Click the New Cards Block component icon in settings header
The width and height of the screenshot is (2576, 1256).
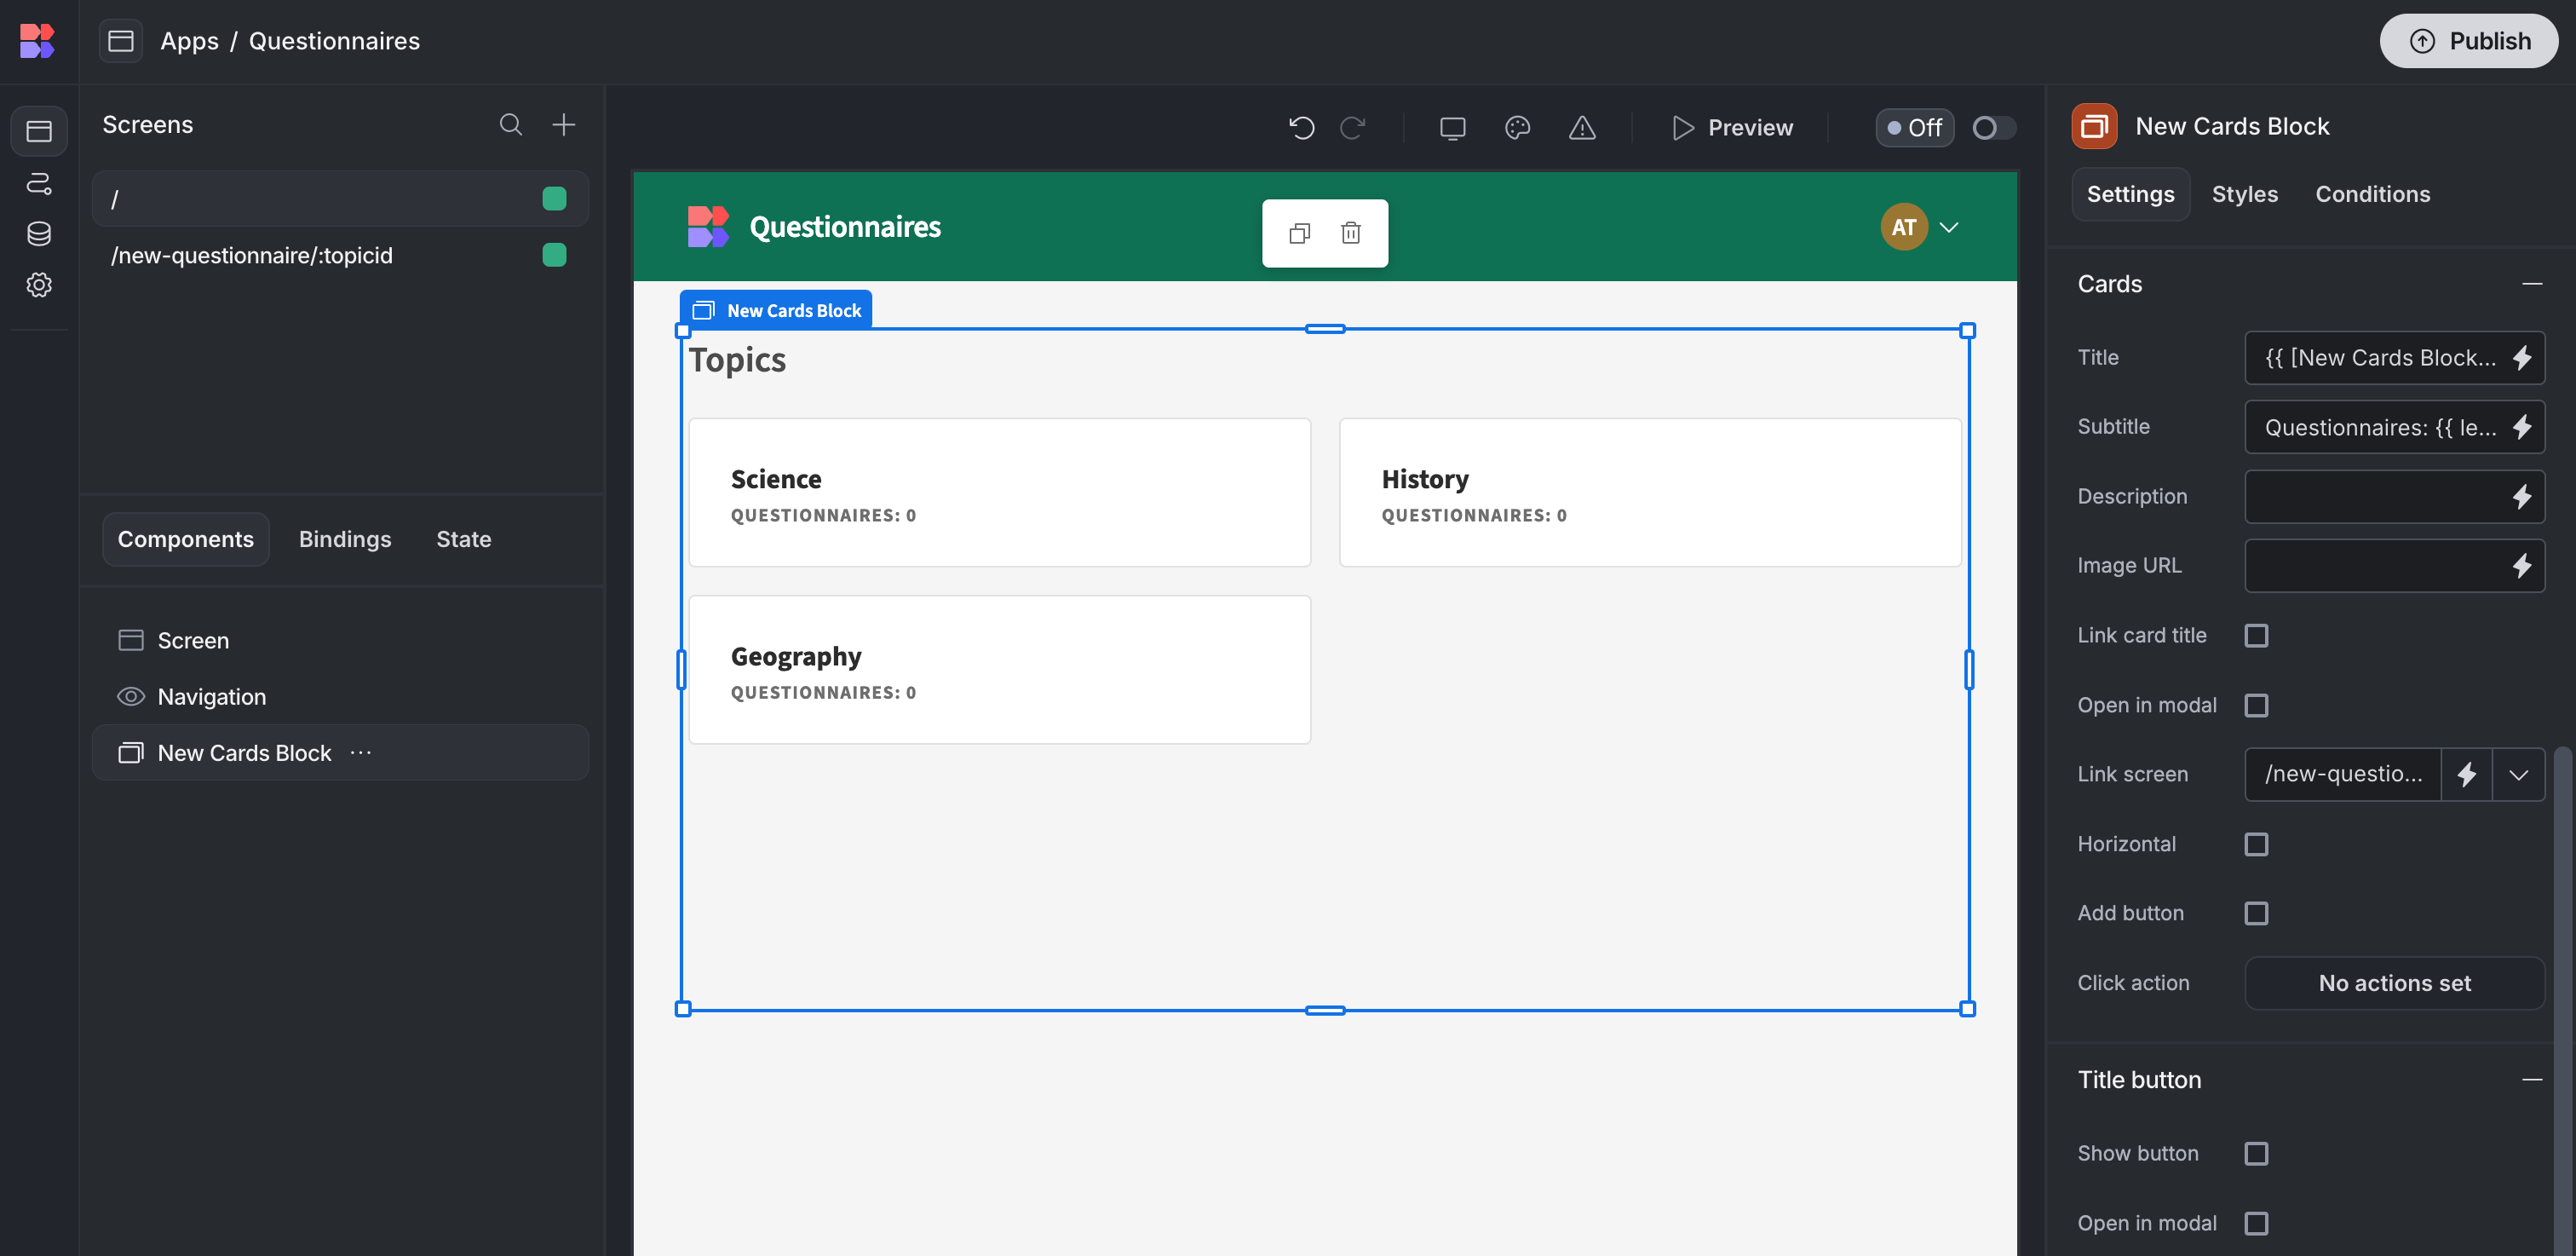tap(2094, 126)
